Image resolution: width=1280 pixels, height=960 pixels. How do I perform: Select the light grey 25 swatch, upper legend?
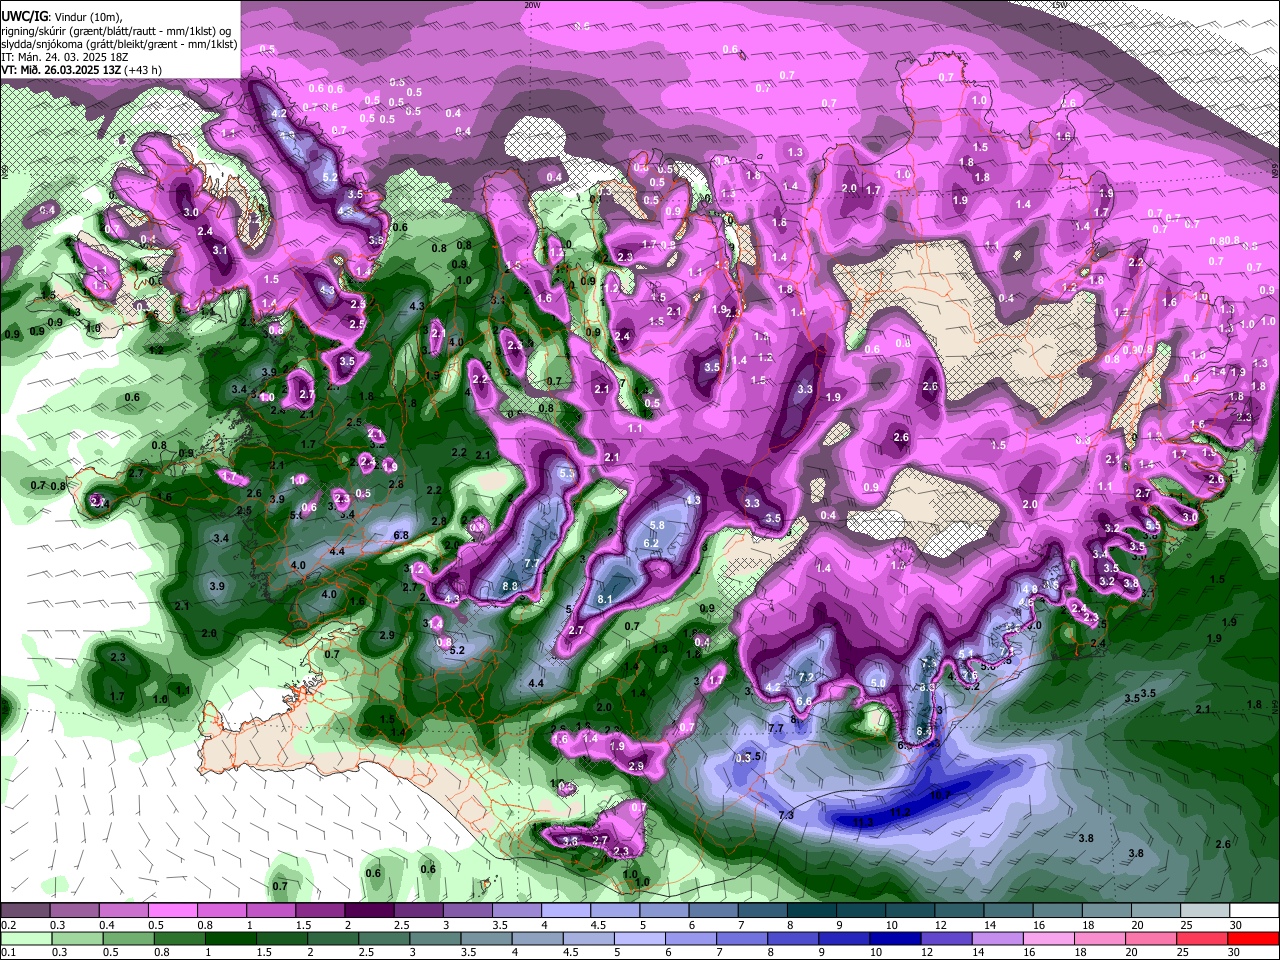[1205, 910]
